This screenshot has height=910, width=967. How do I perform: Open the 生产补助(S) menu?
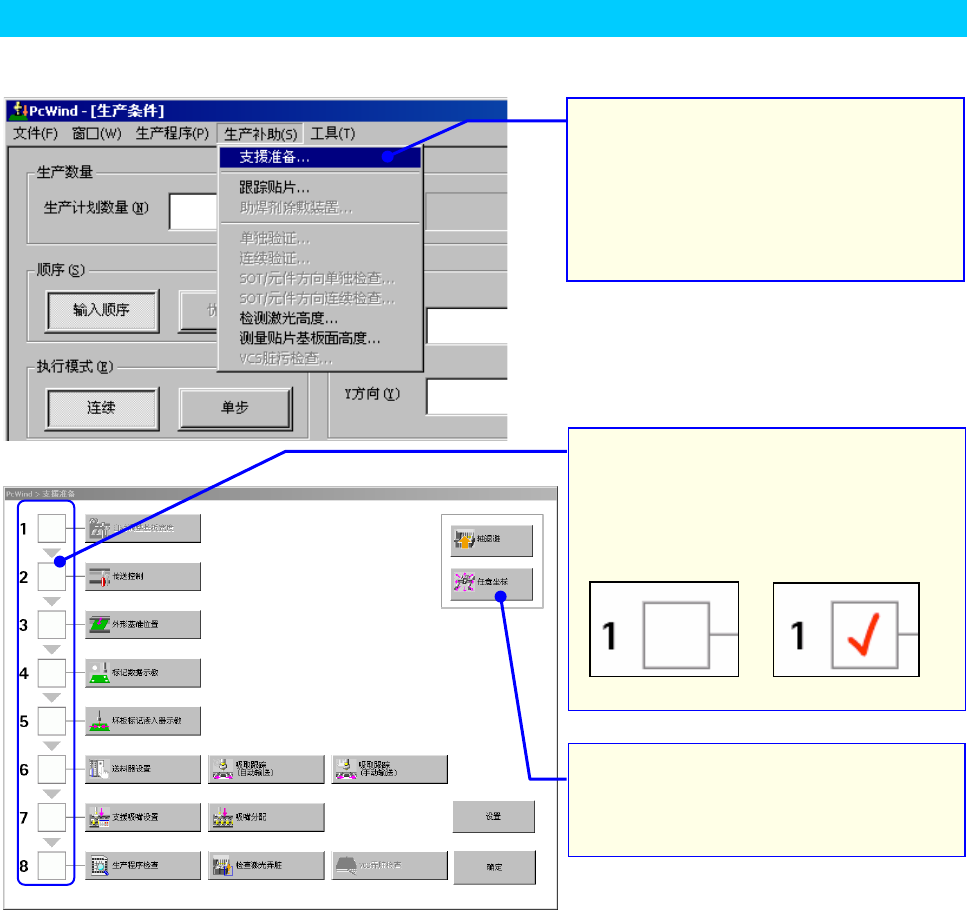click(260, 134)
